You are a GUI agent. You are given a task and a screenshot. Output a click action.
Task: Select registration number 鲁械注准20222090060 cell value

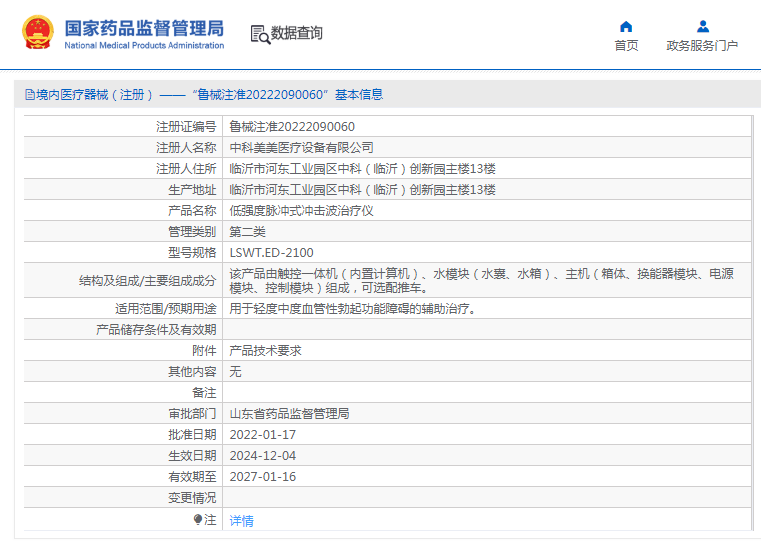(x=292, y=127)
